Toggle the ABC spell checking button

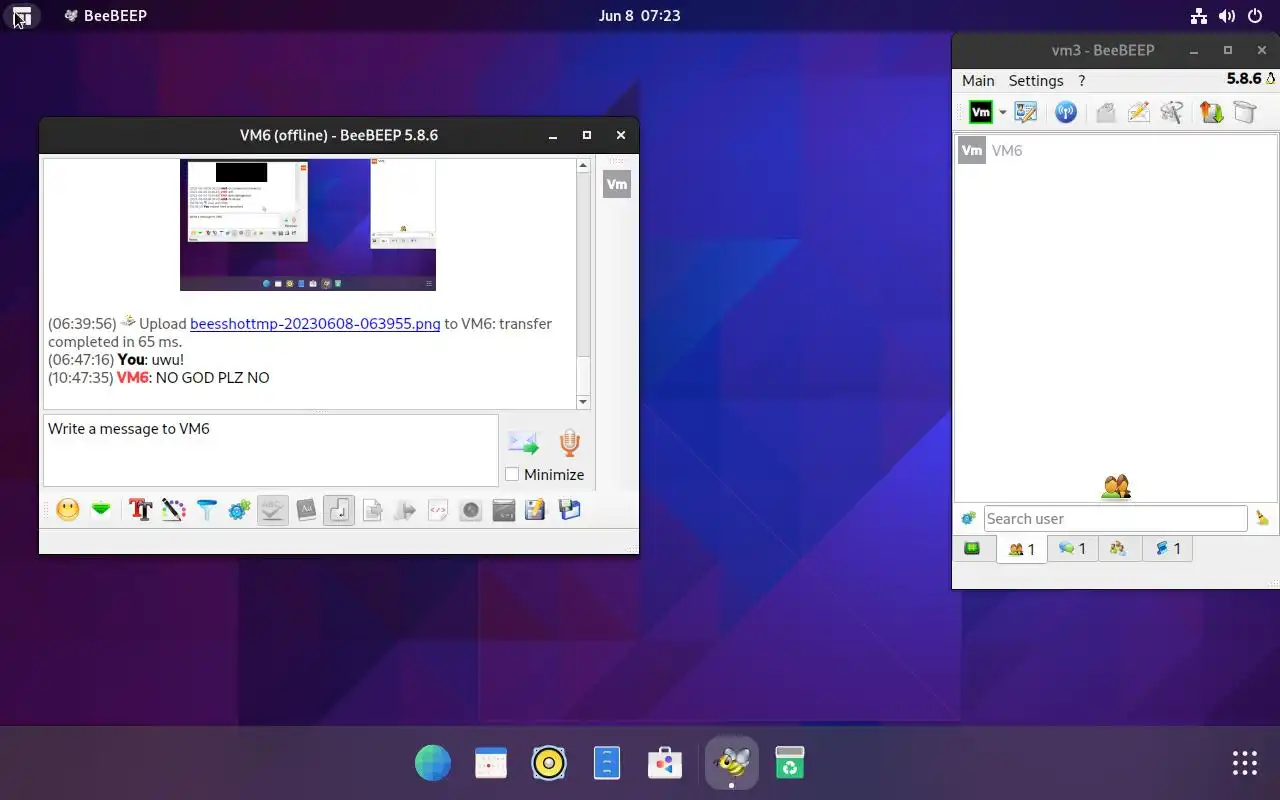272,510
